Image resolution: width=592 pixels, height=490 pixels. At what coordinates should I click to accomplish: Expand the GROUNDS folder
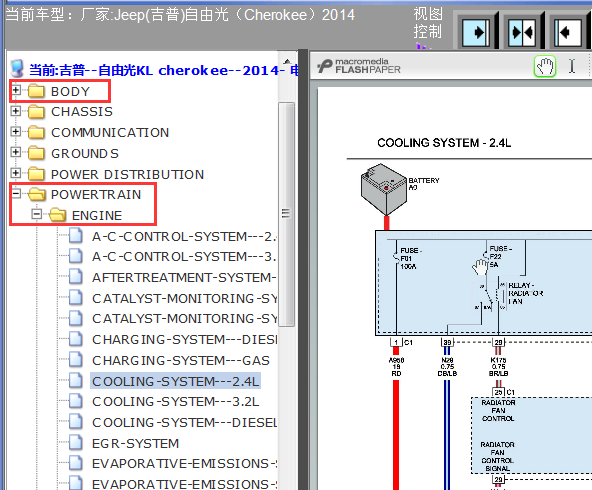15,152
